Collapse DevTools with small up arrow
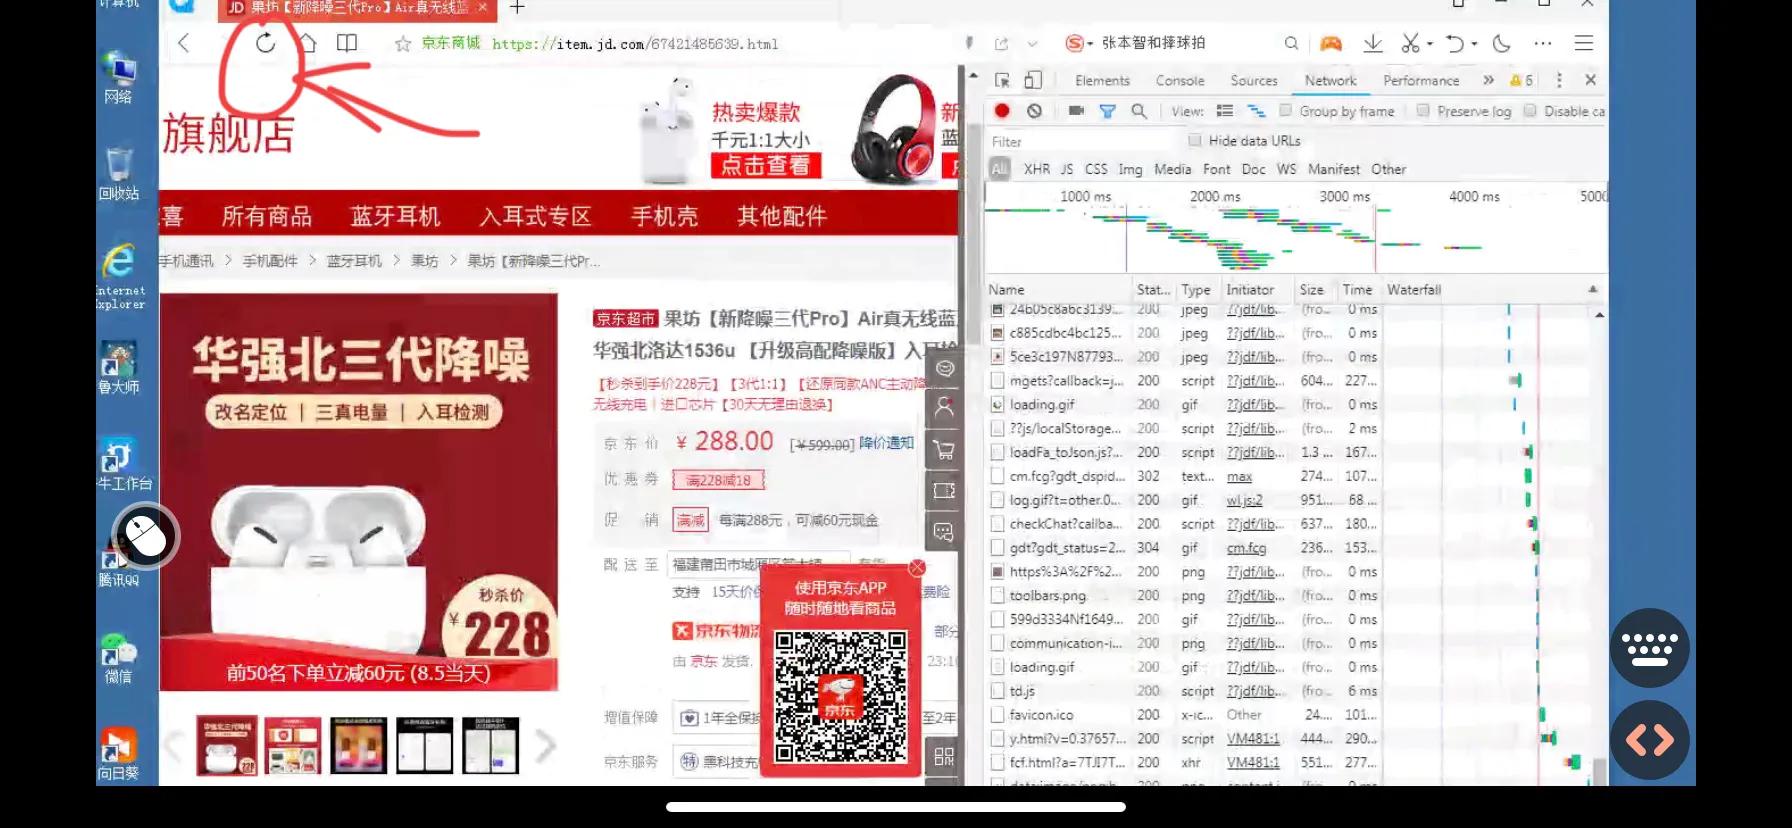The image size is (1792, 828). tap(973, 75)
